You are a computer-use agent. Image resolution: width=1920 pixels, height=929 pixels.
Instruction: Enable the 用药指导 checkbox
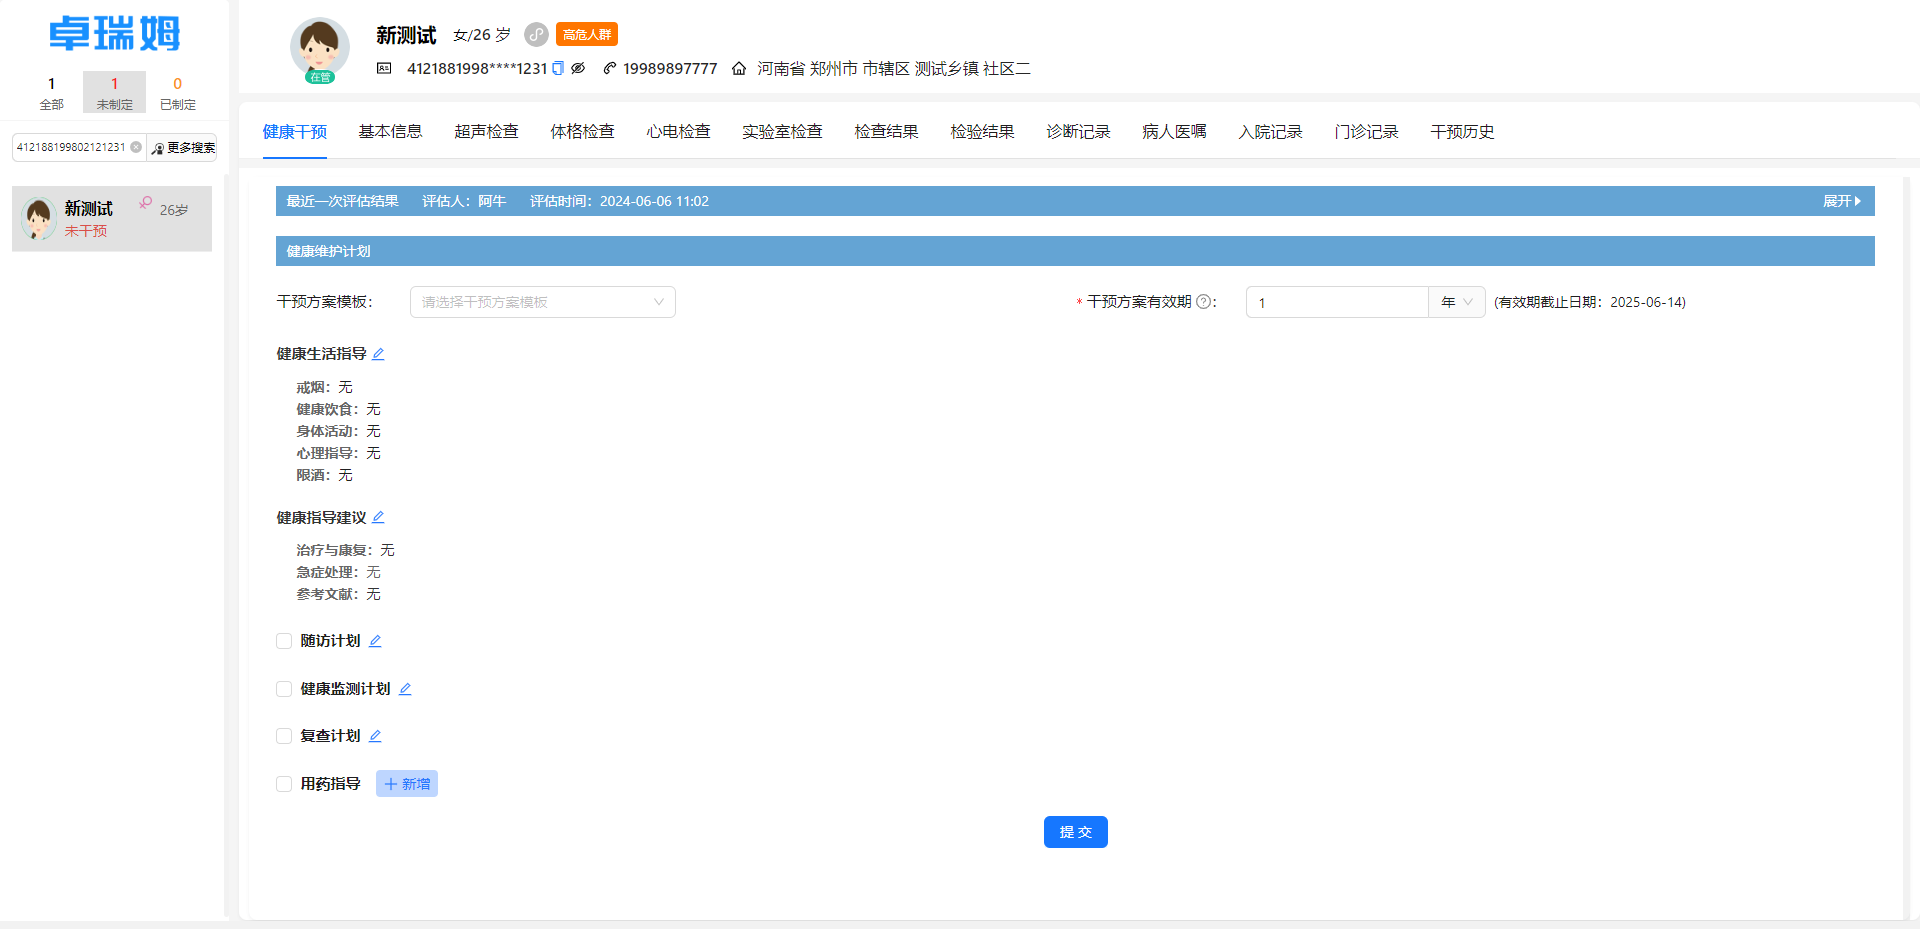[284, 784]
